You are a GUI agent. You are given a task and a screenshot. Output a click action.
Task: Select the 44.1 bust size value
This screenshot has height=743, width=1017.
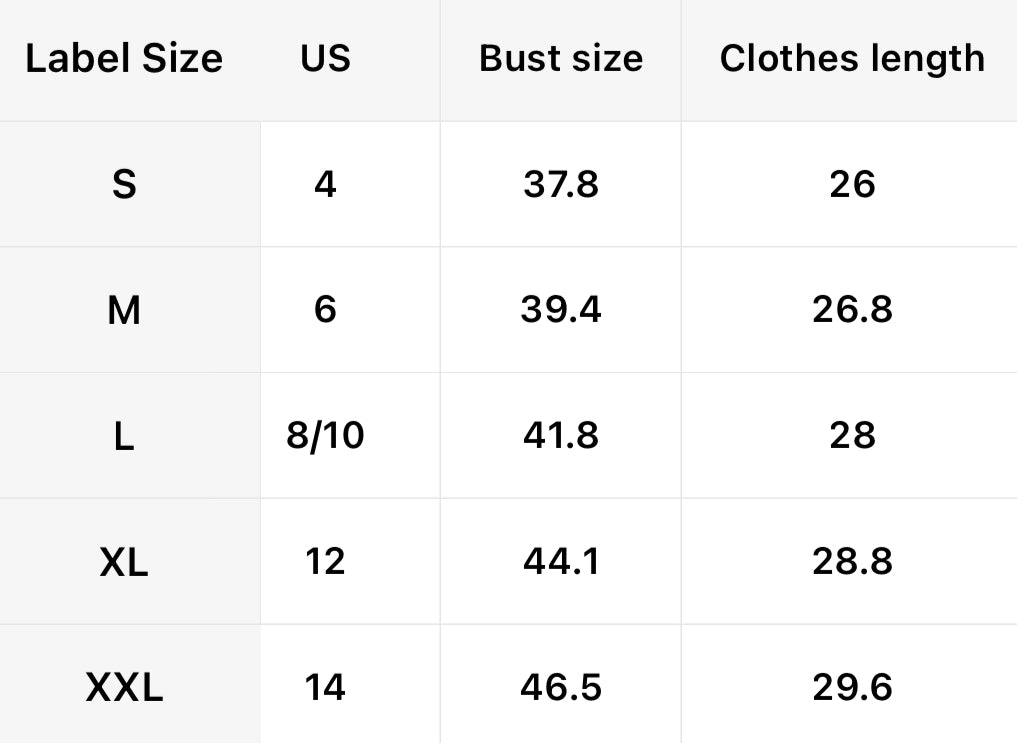coord(560,562)
